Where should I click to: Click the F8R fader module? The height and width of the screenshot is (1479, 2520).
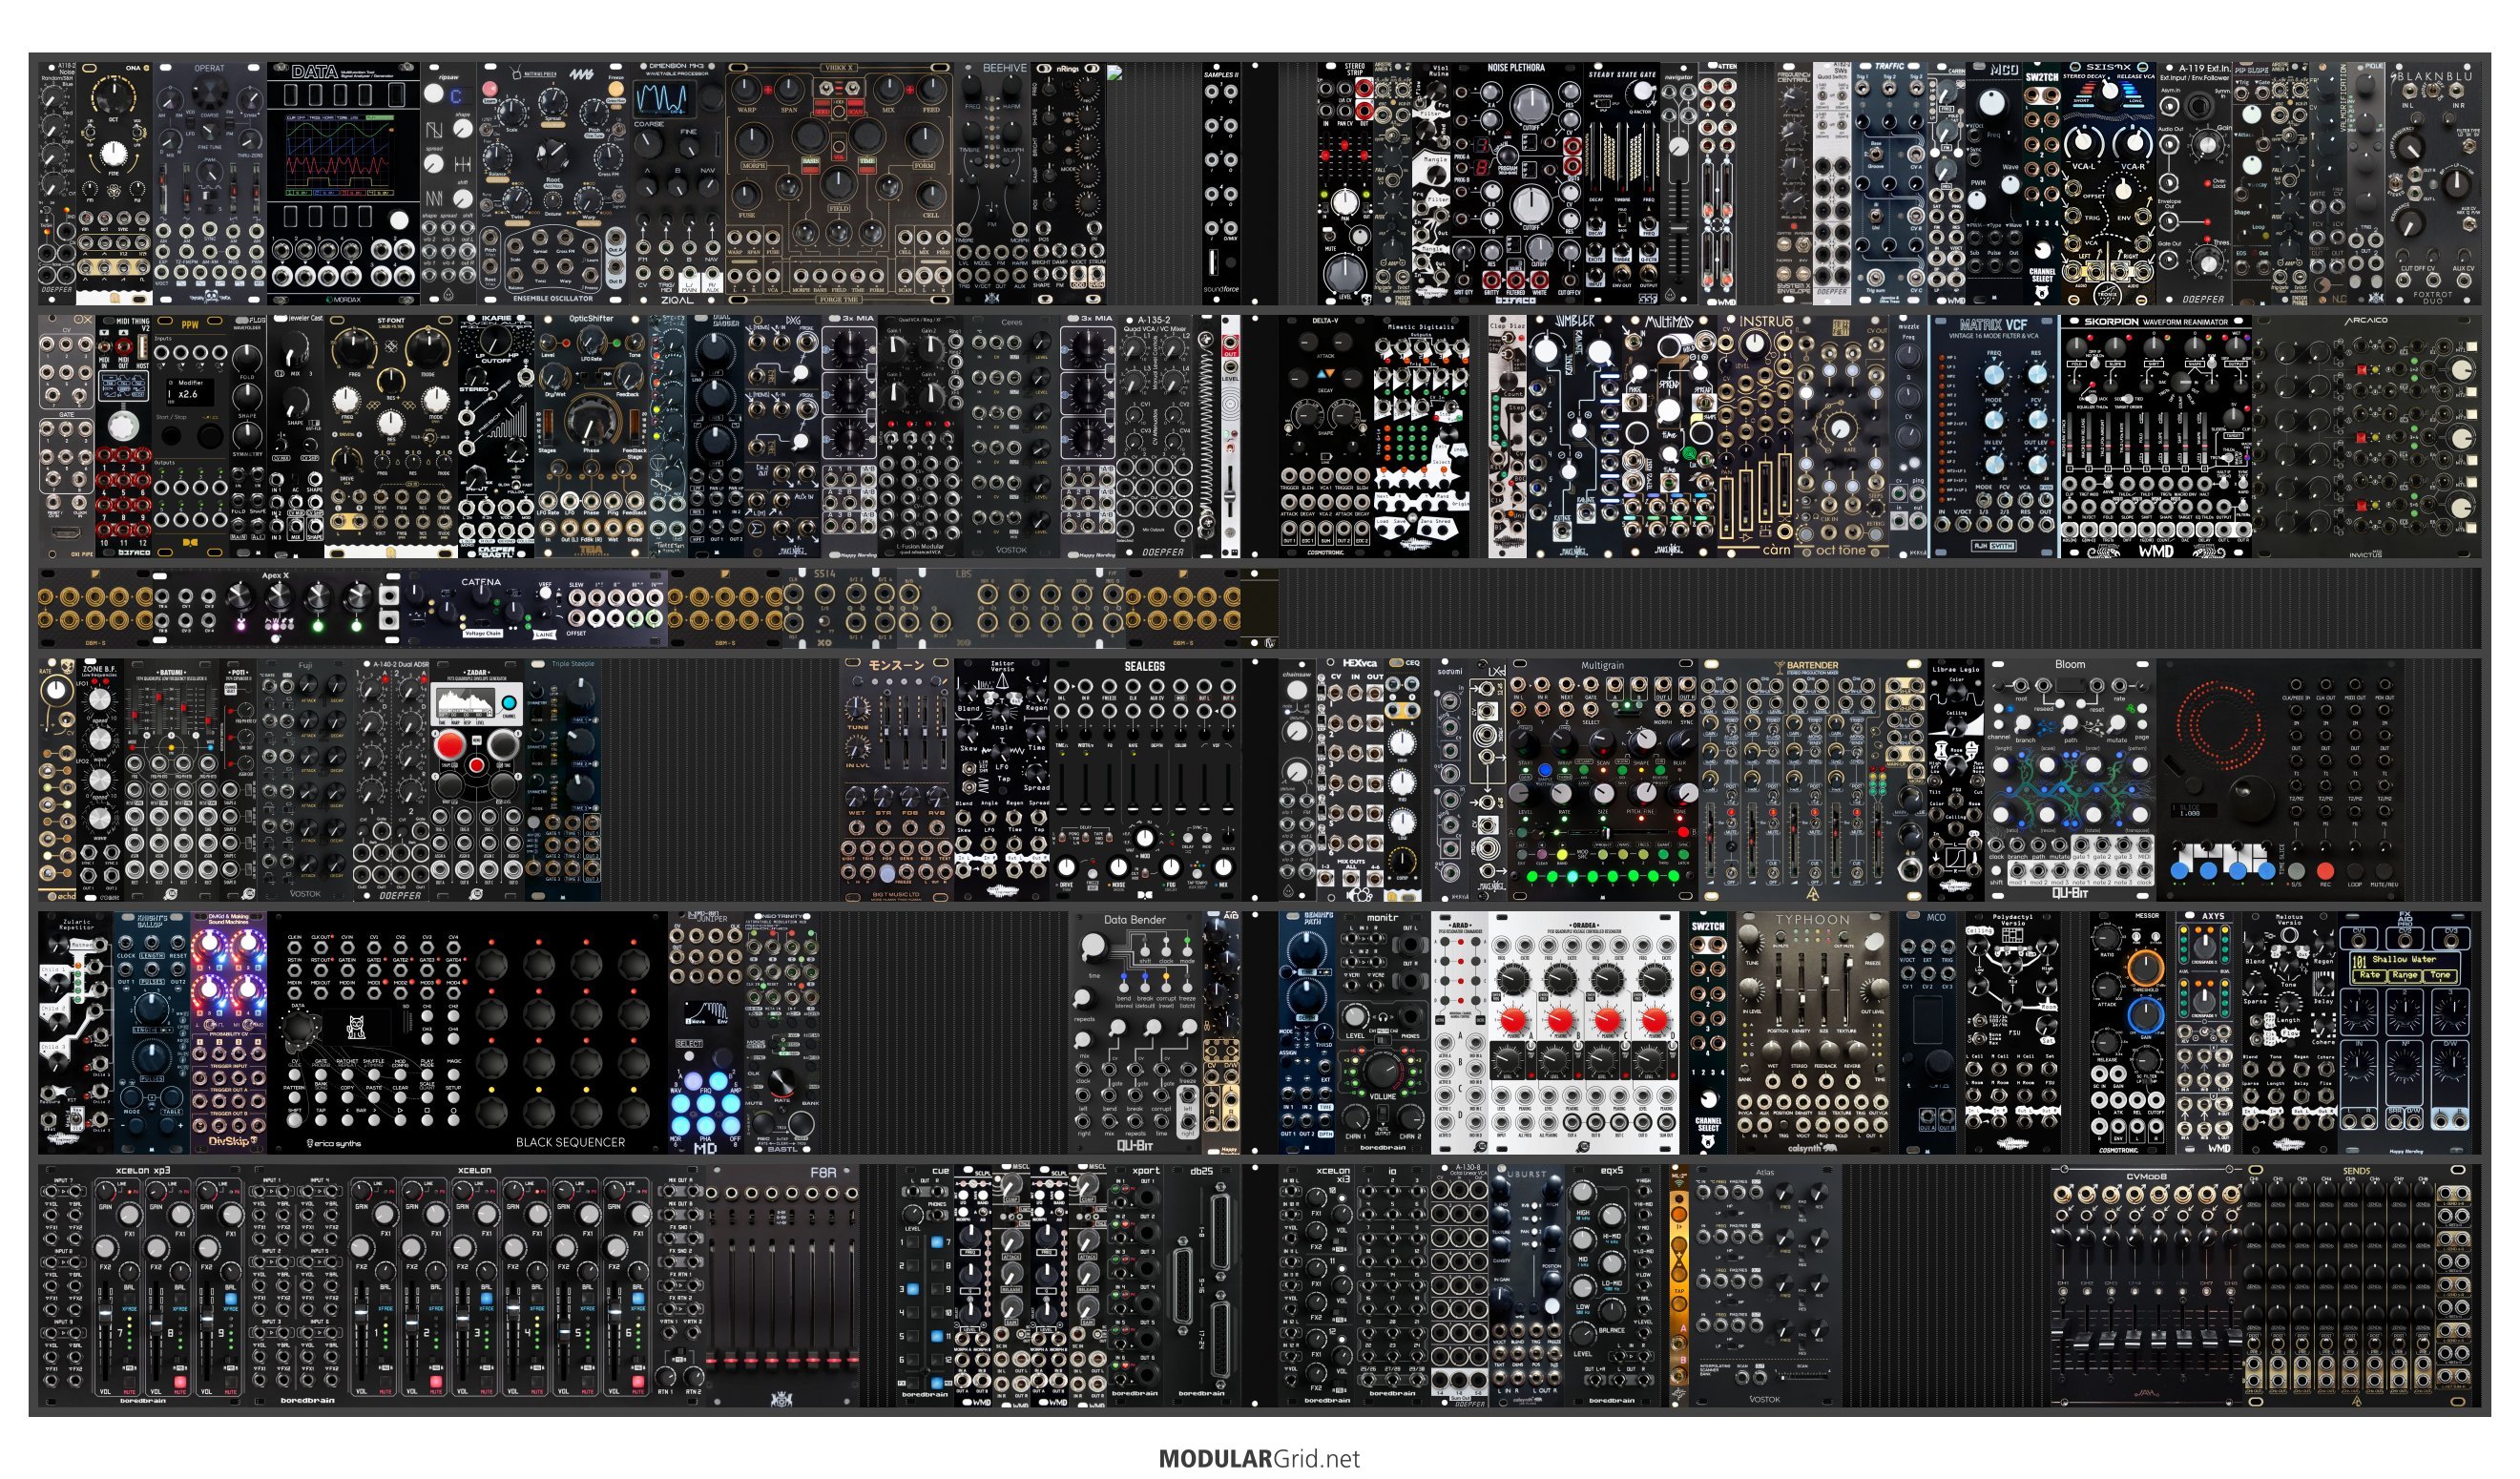point(783,1286)
